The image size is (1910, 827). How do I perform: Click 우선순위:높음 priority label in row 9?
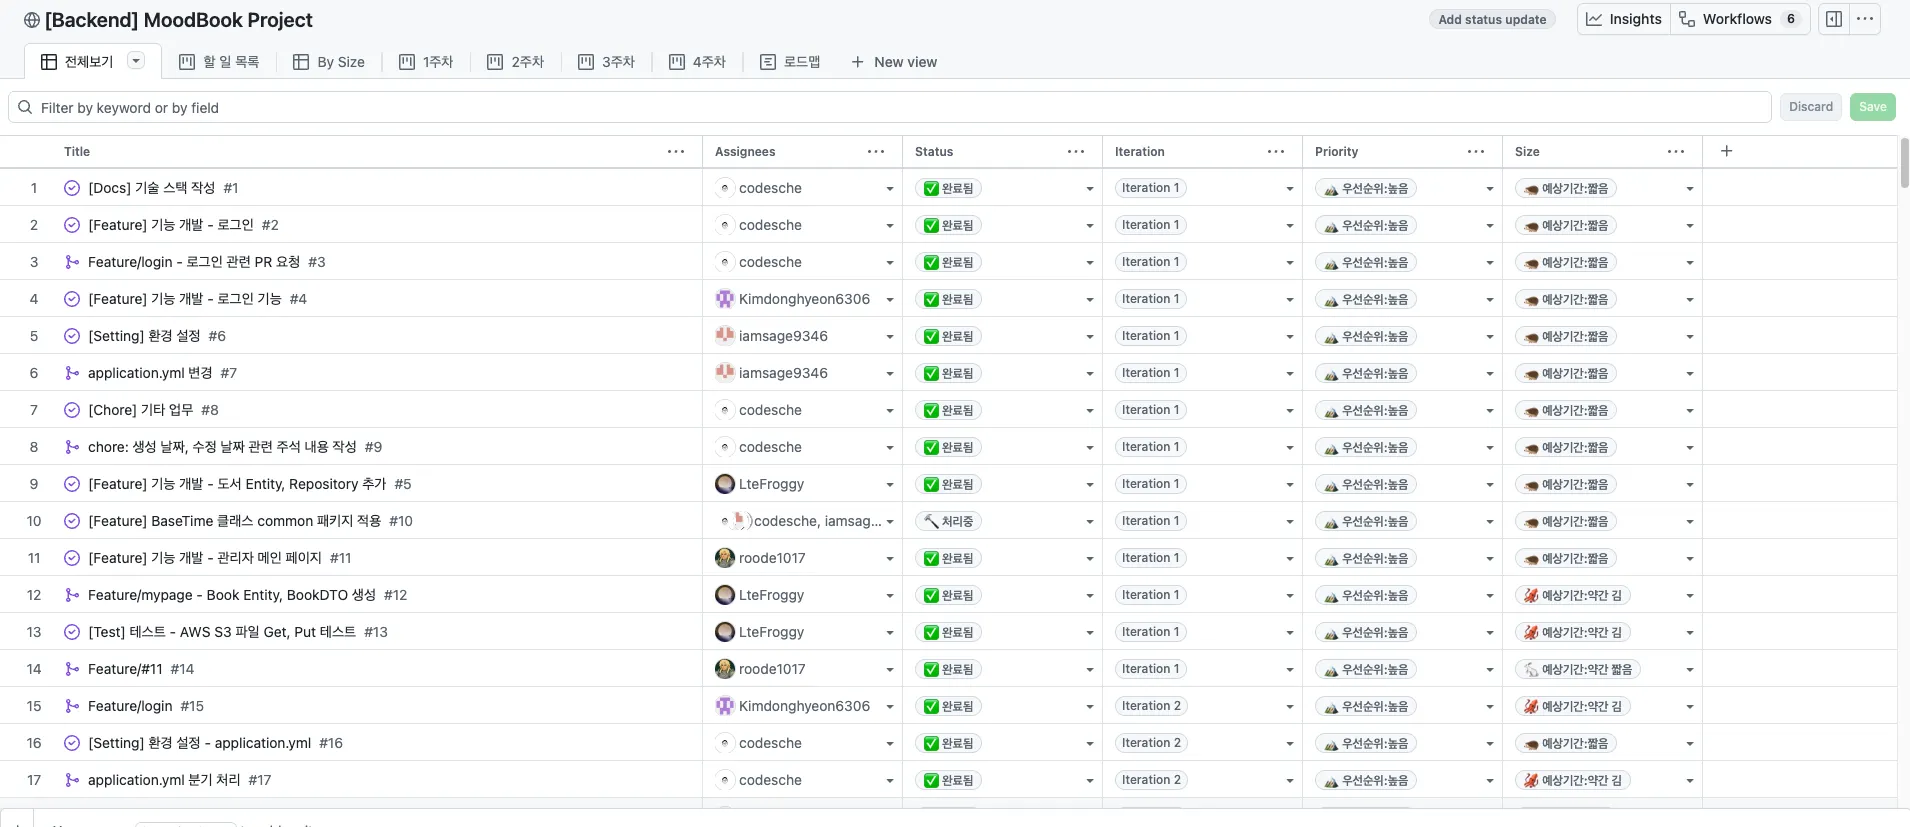[x=1366, y=484]
